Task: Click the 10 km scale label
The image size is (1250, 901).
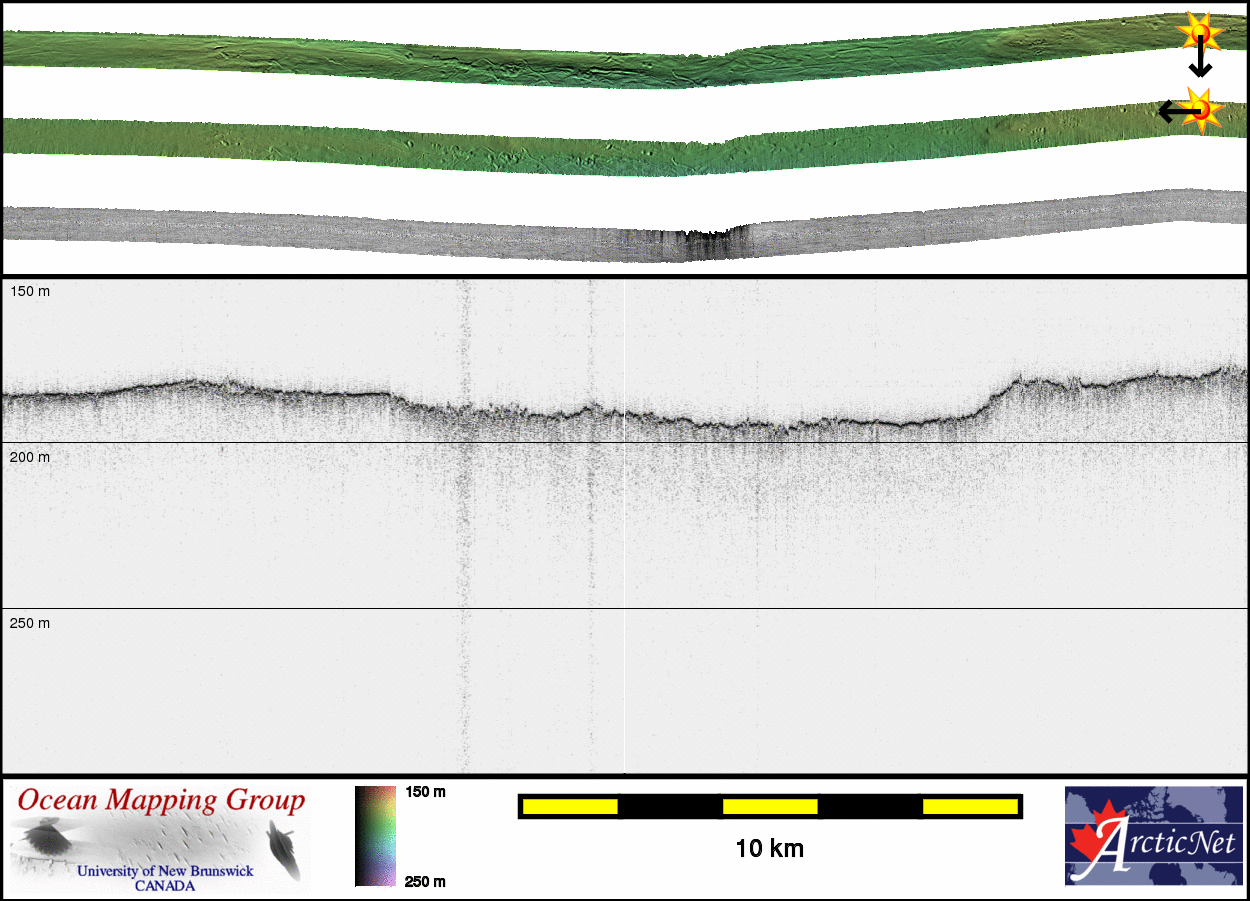Action: click(x=769, y=849)
